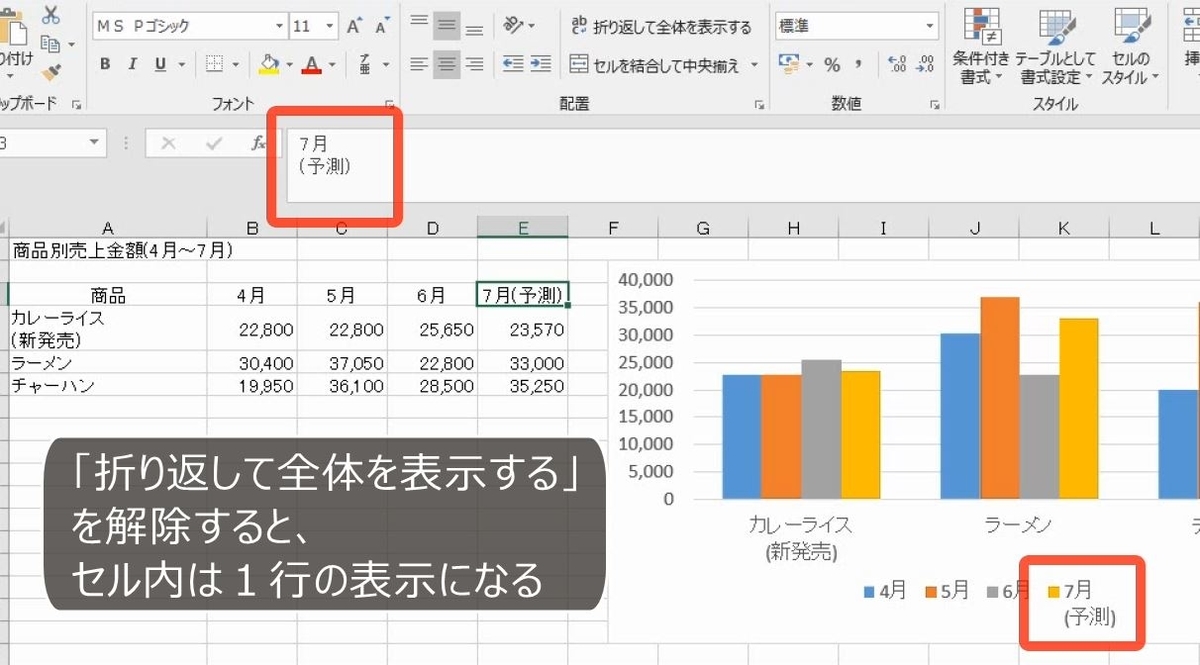
Task: Apply bold formatting with the B icon
Action: 105,62
